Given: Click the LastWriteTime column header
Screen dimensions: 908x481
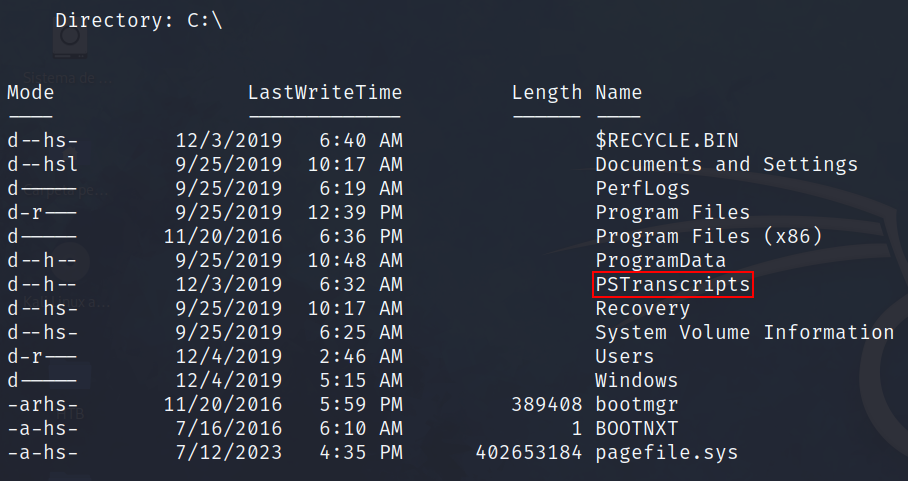Looking at the screenshot, I should [324, 93].
